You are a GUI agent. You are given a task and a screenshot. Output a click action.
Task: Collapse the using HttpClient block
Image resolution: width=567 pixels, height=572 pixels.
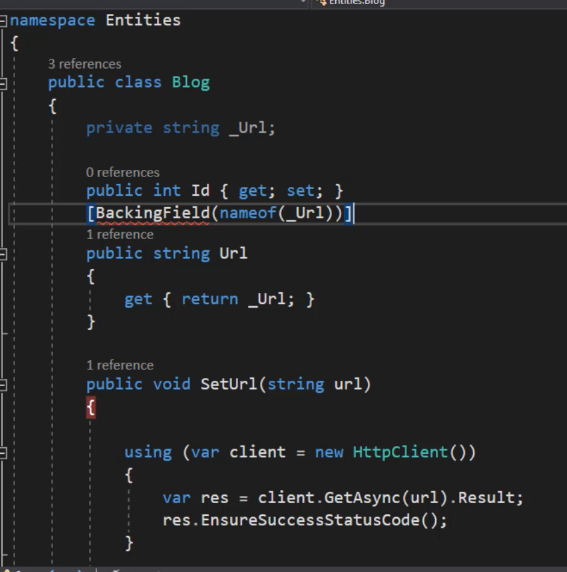coord(3,453)
